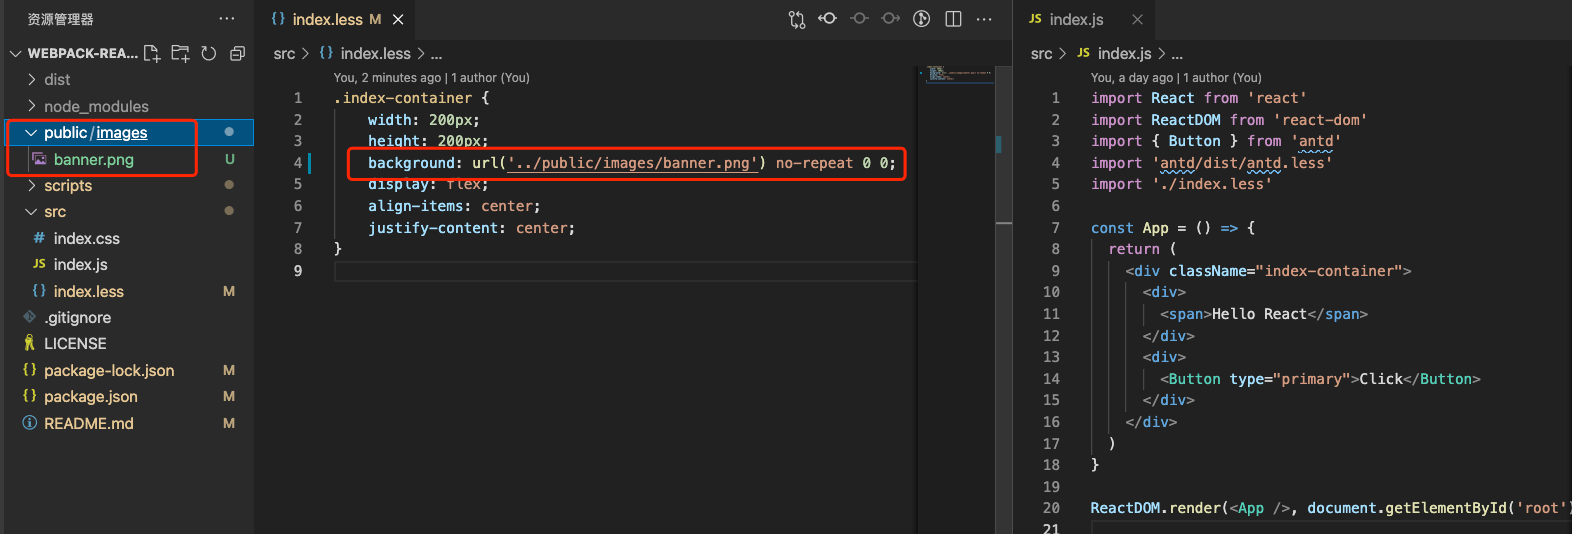Refresh the explorer file tree
Viewport: 1572px width, 534px height.
coord(209,53)
